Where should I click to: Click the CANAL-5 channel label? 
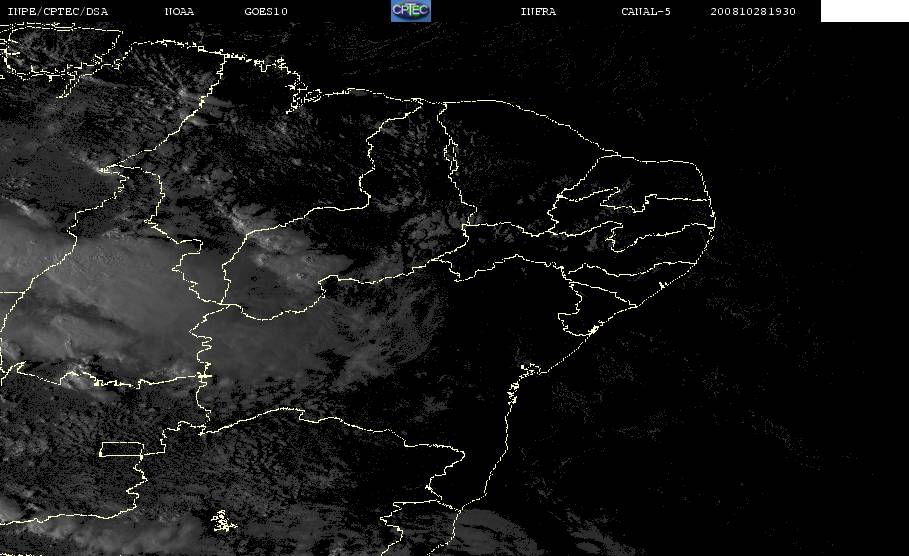click(x=646, y=12)
